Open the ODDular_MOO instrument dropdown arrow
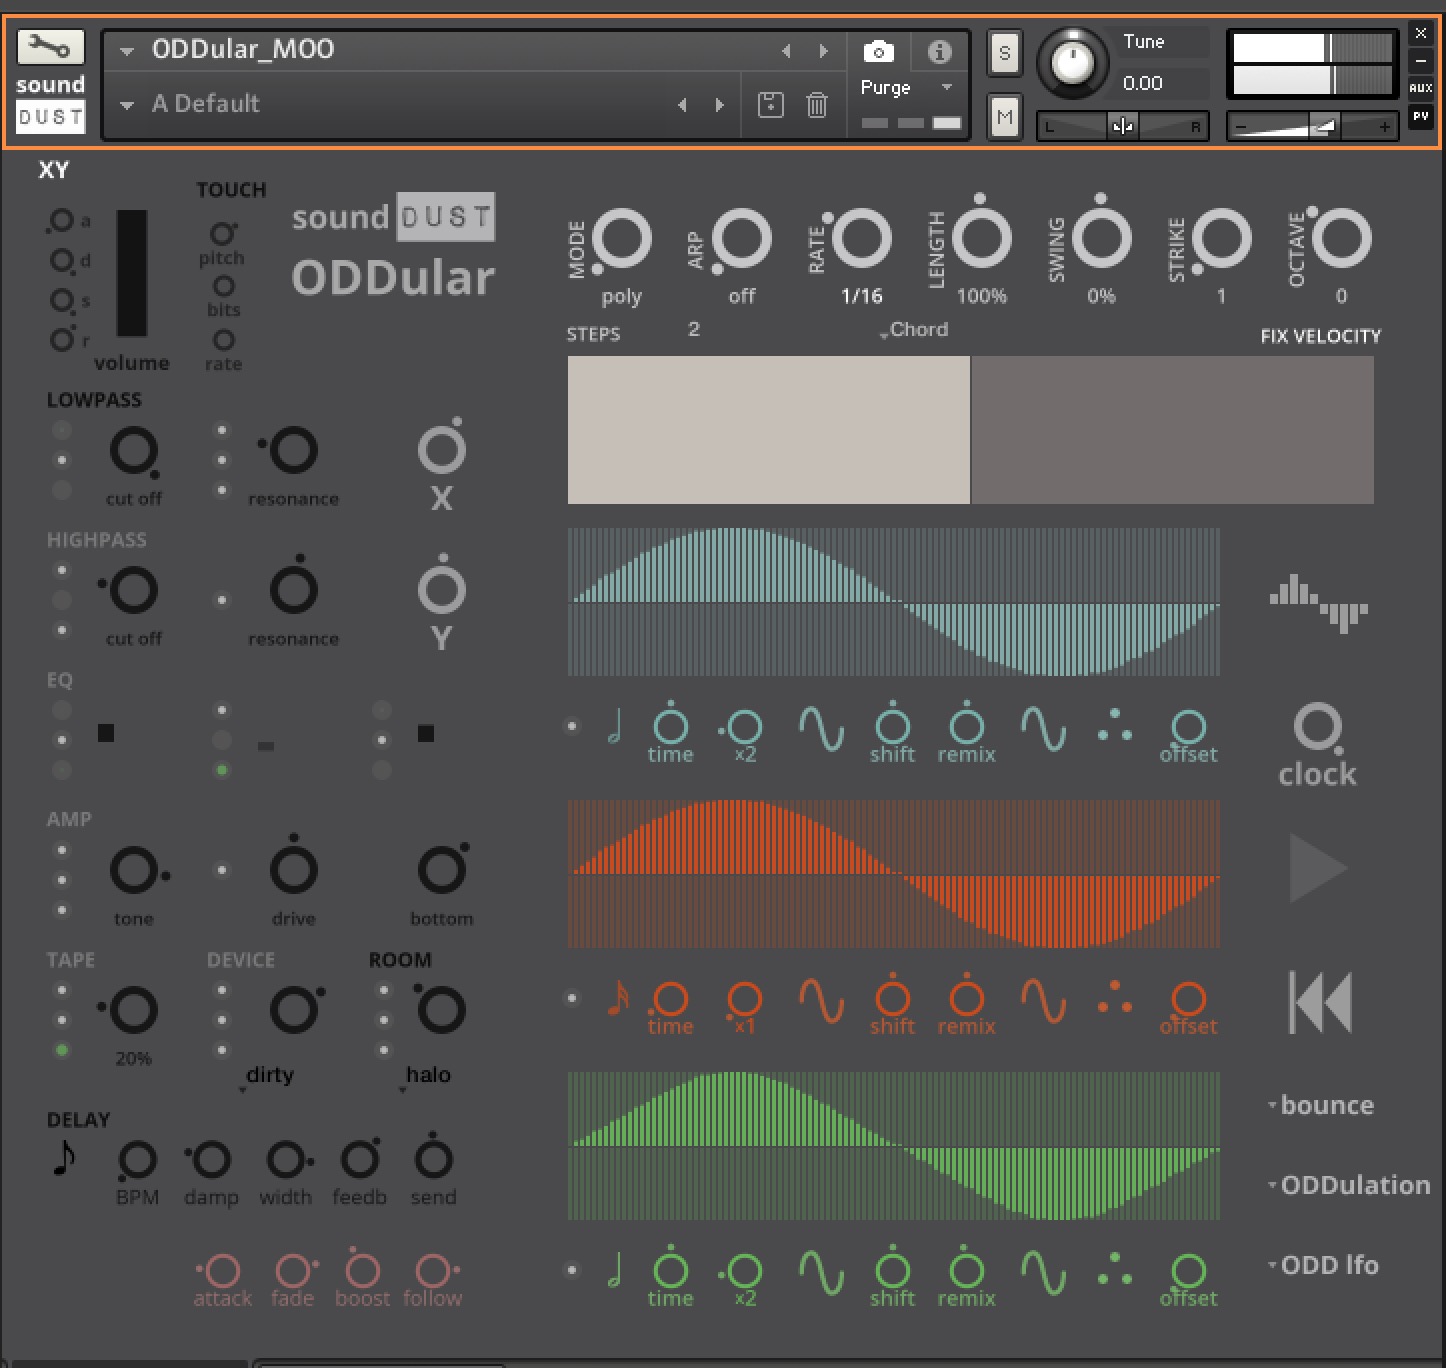Viewport: 1446px width, 1368px height. [x=127, y=51]
